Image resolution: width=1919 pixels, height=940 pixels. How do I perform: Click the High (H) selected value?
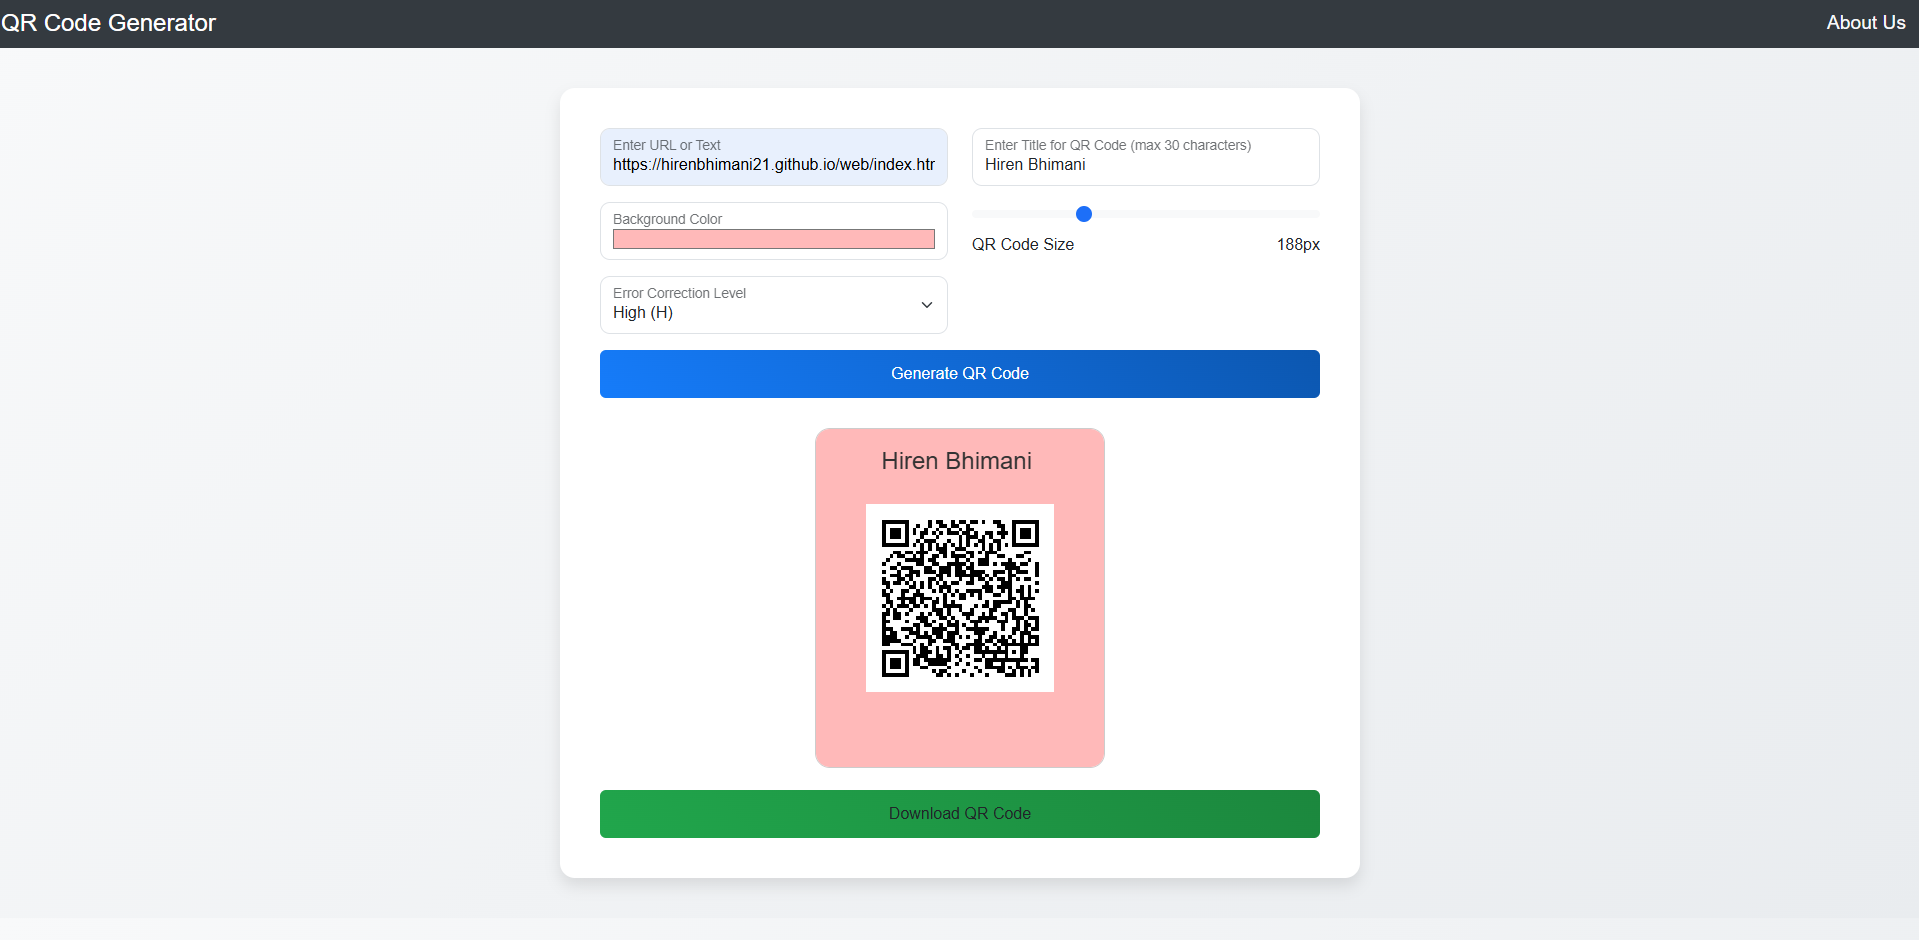pyautogui.click(x=643, y=313)
